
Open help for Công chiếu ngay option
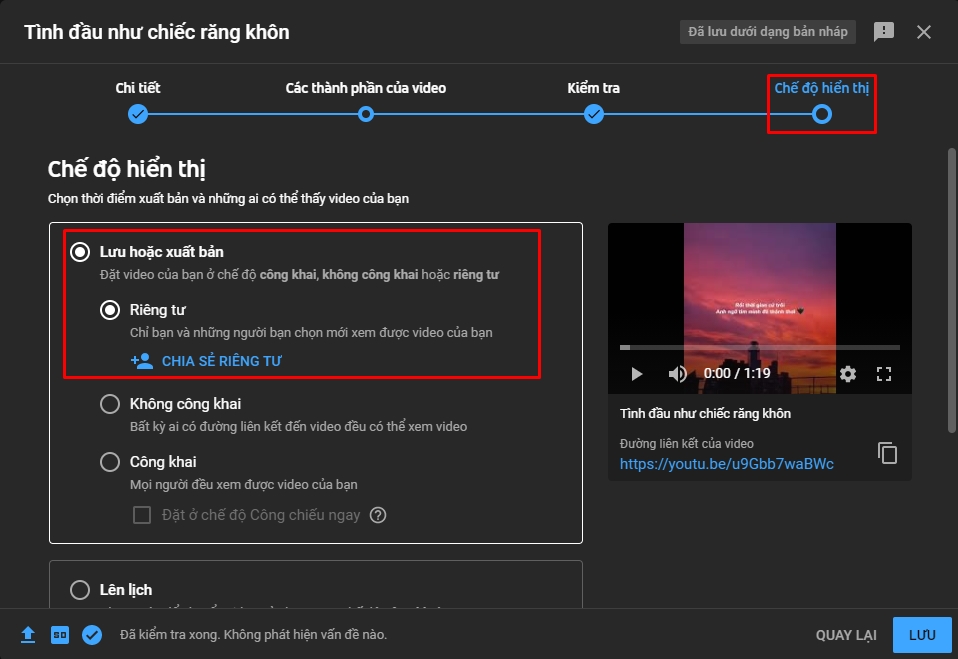(x=378, y=515)
